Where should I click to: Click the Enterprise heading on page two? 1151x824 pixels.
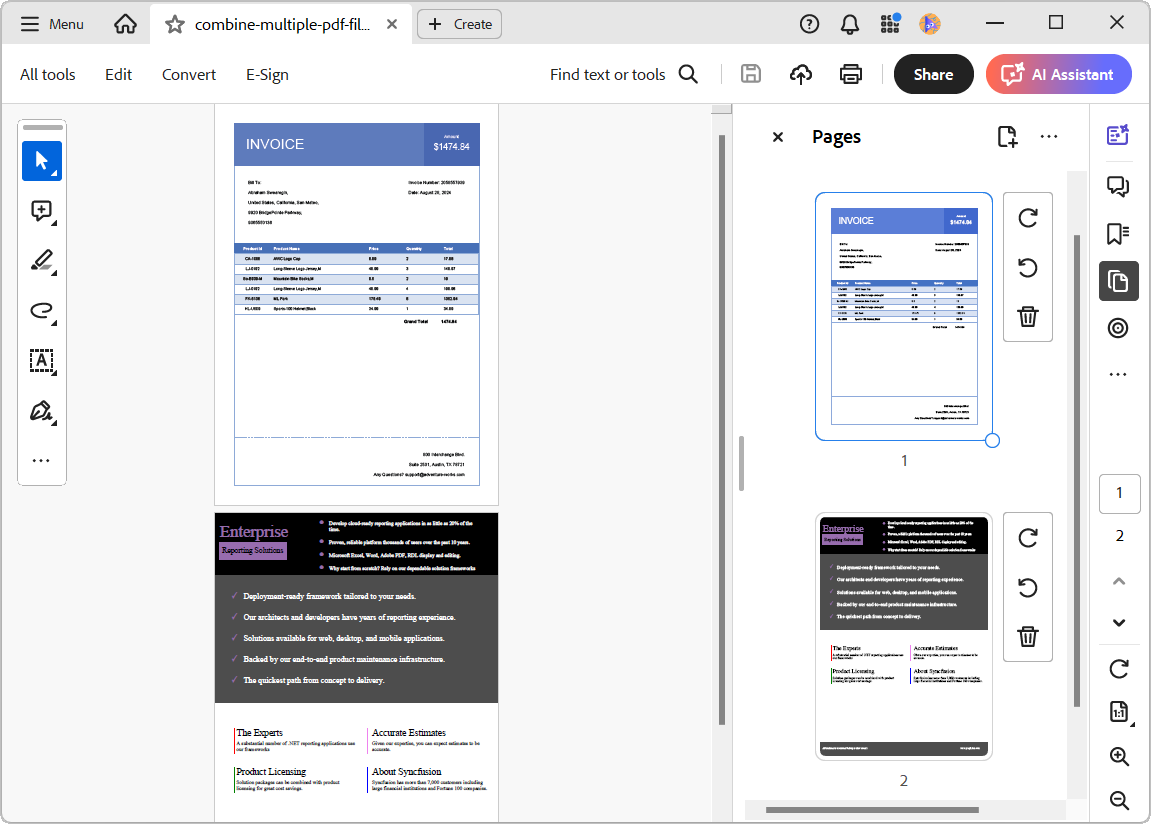click(x=254, y=531)
